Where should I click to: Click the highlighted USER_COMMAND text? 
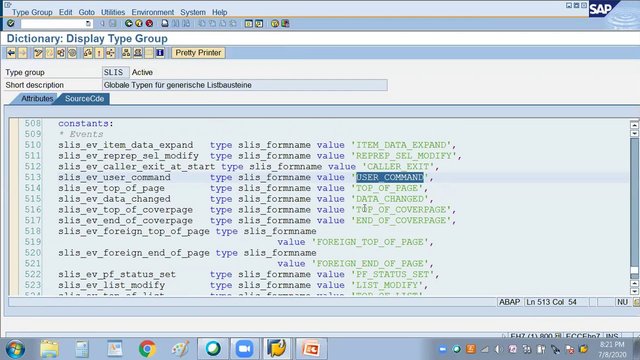tap(390, 177)
